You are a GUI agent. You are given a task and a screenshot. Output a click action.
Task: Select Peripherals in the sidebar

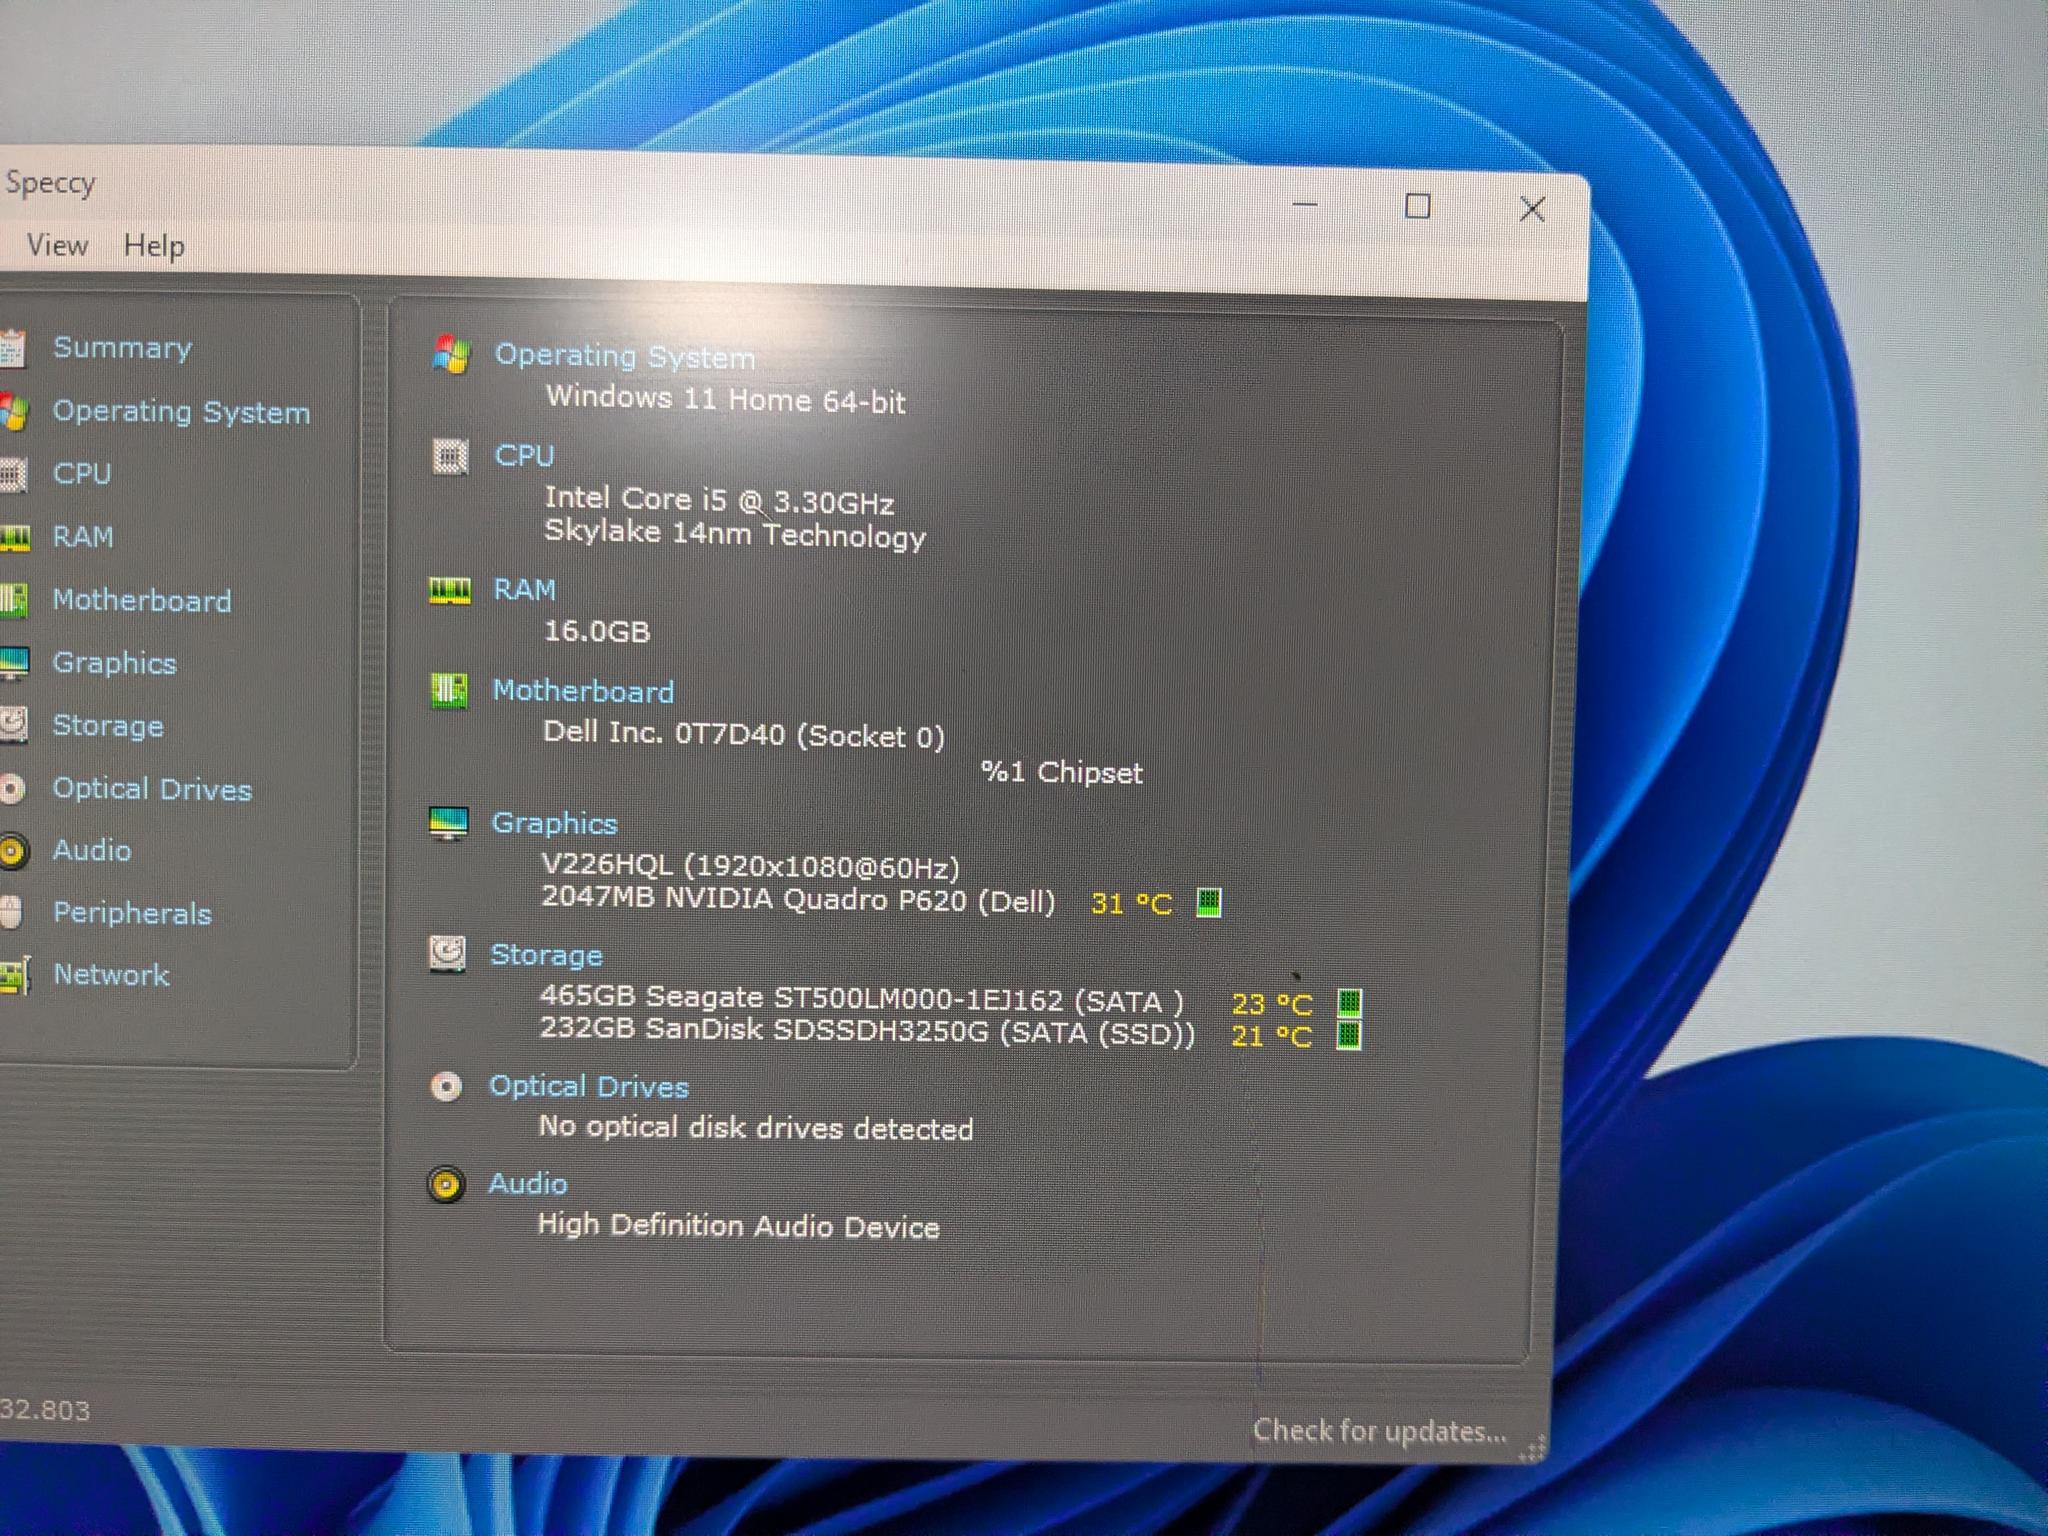coord(132,913)
